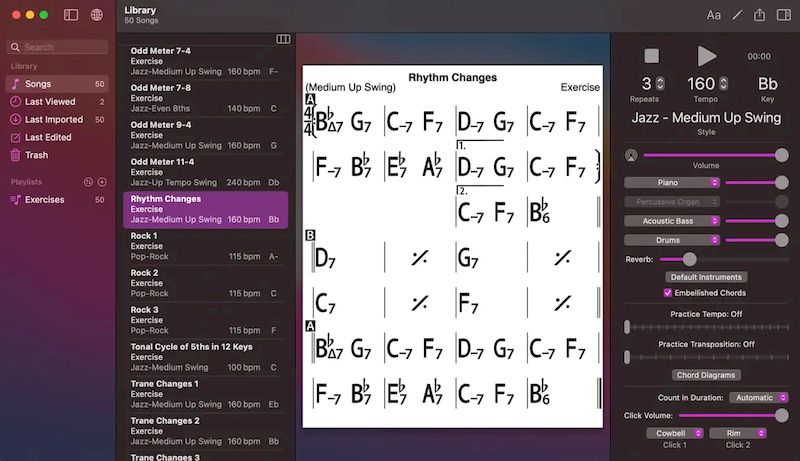Click the 00:00 time display
800x461 pixels.
coord(759,57)
